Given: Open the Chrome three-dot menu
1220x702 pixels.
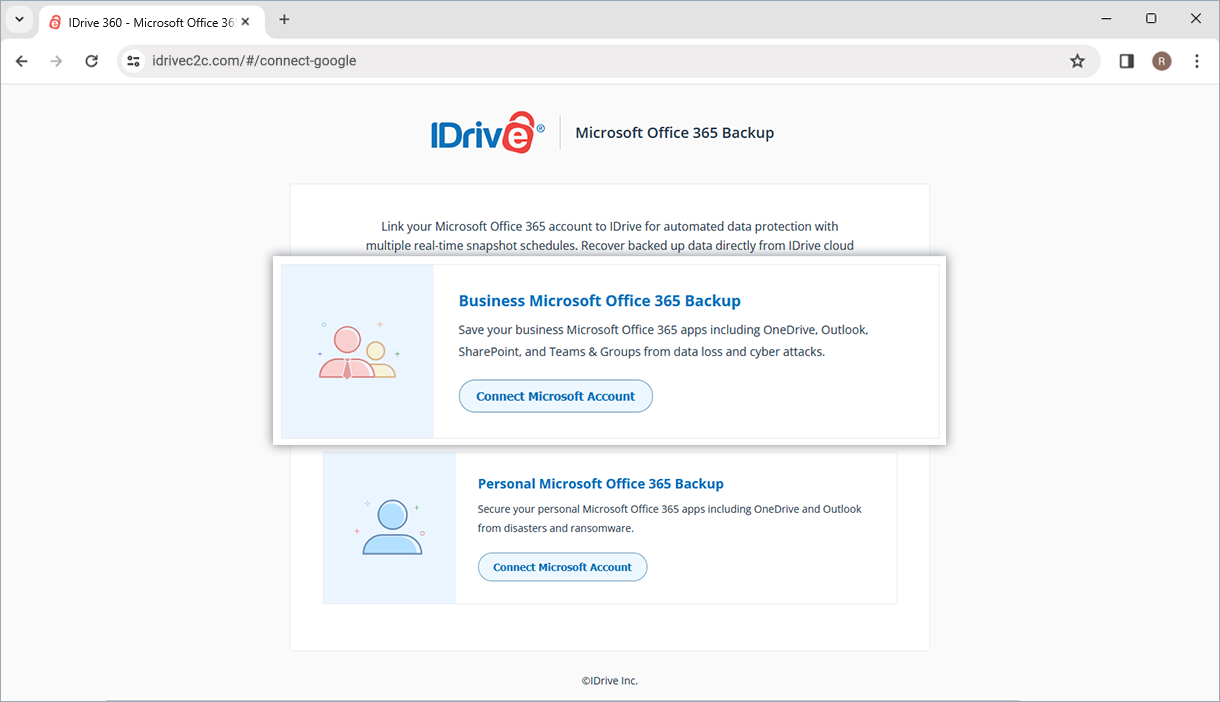Looking at the screenshot, I should click(x=1197, y=61).
